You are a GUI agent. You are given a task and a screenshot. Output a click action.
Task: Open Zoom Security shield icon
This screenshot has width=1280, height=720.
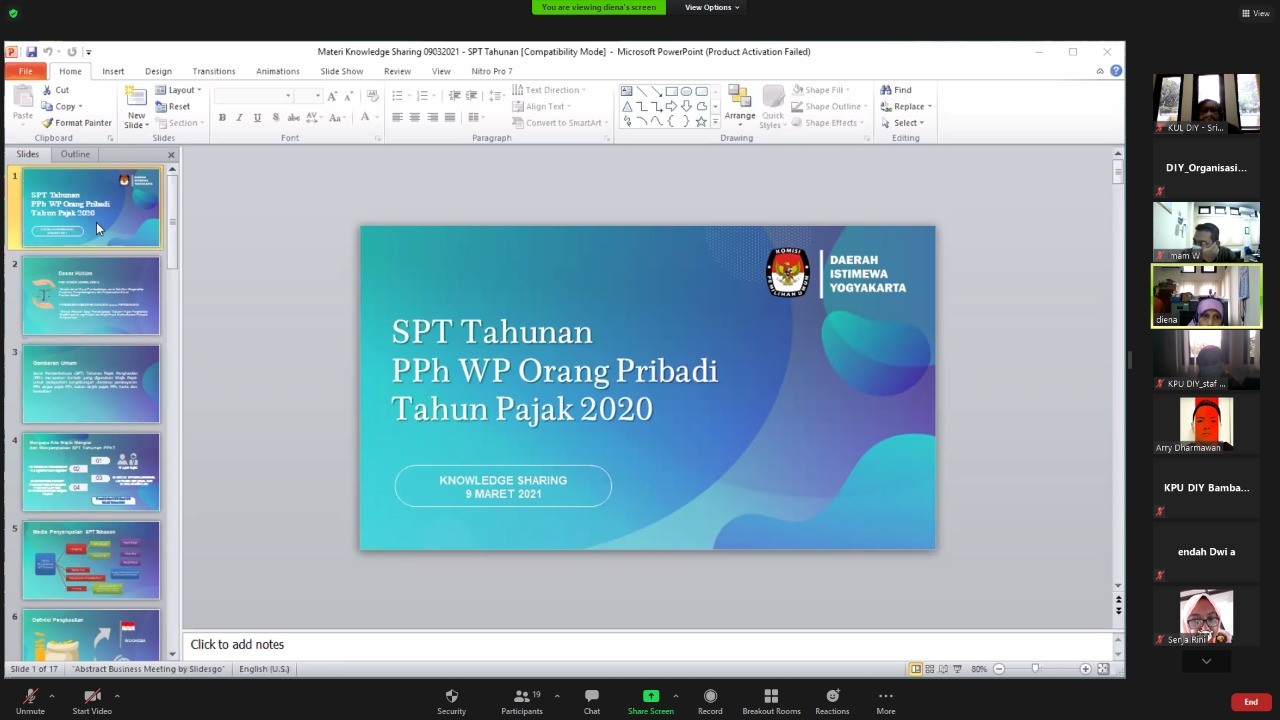(x=451, y=701)
